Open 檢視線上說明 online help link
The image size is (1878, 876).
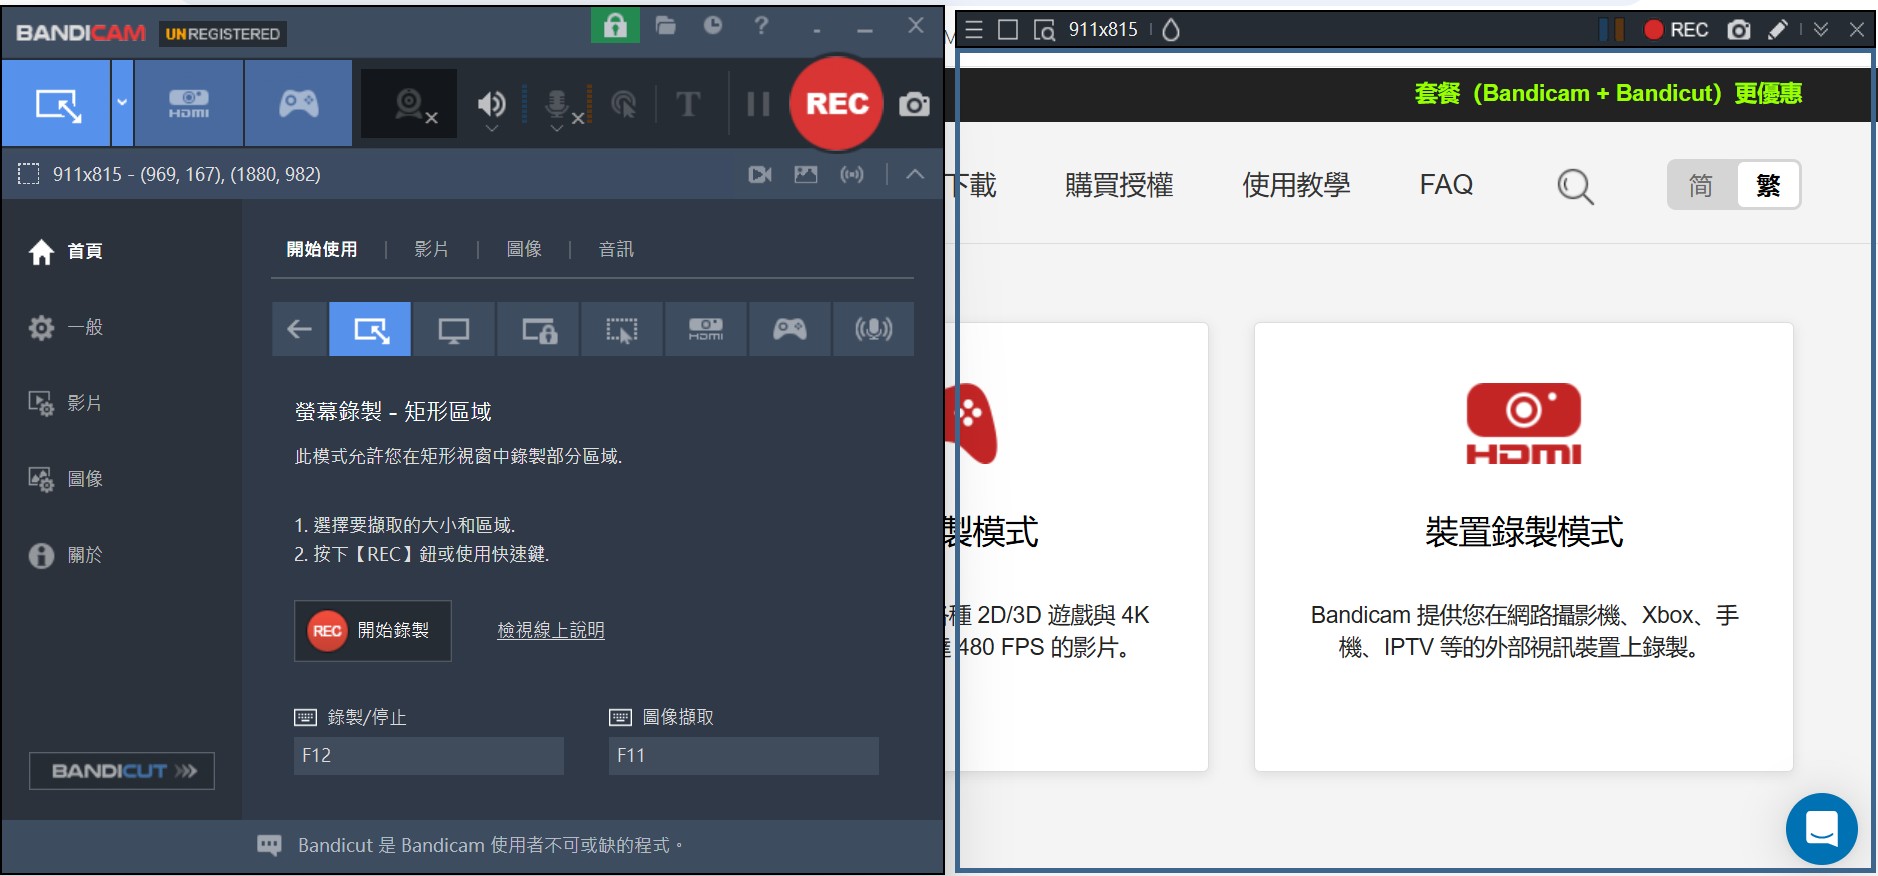551,630
